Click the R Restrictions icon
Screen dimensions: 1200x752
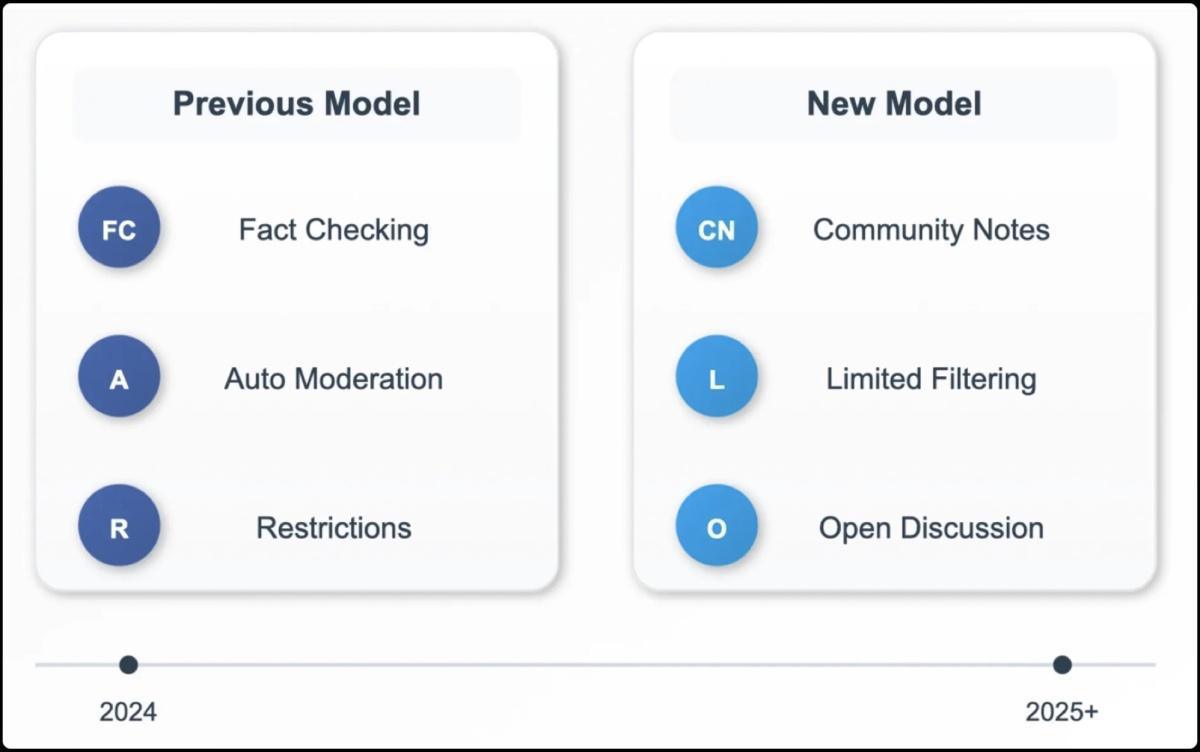click(x=119, y=526)
